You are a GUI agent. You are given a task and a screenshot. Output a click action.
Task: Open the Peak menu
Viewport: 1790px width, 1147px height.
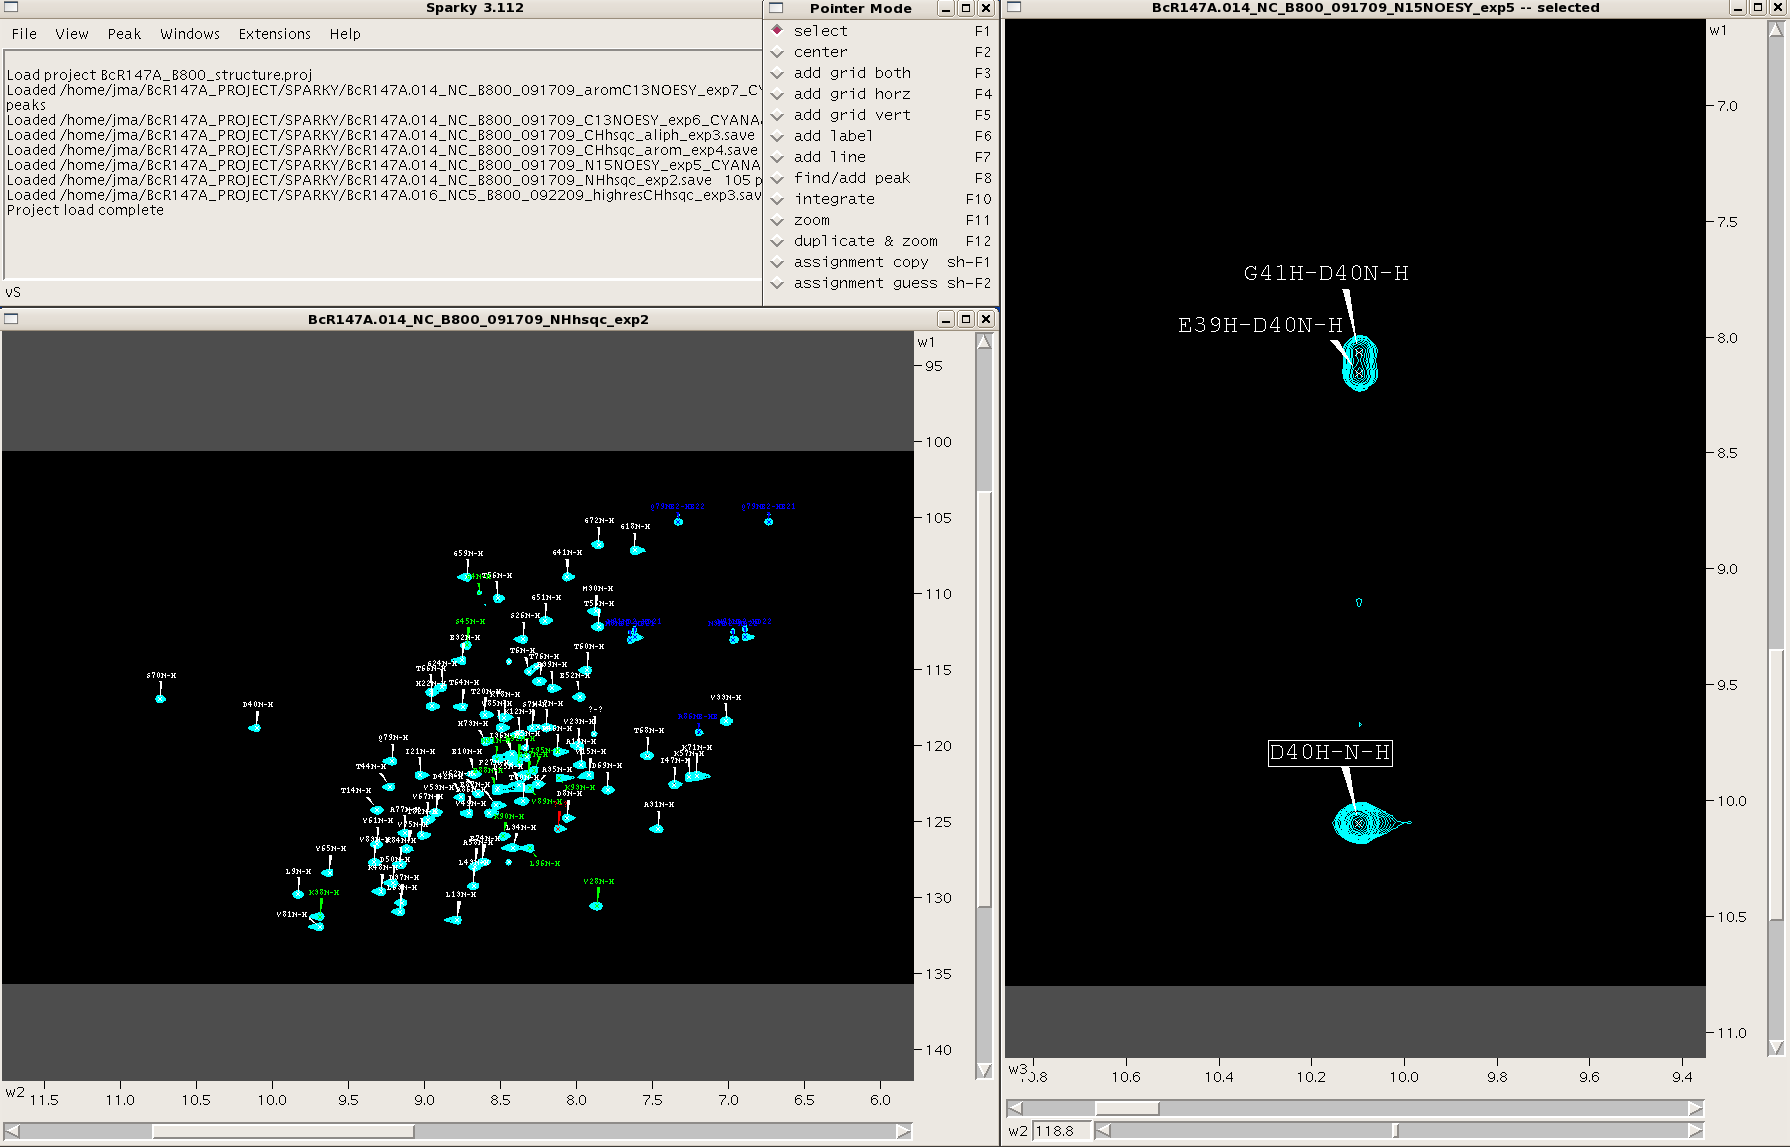pos(124,34)
